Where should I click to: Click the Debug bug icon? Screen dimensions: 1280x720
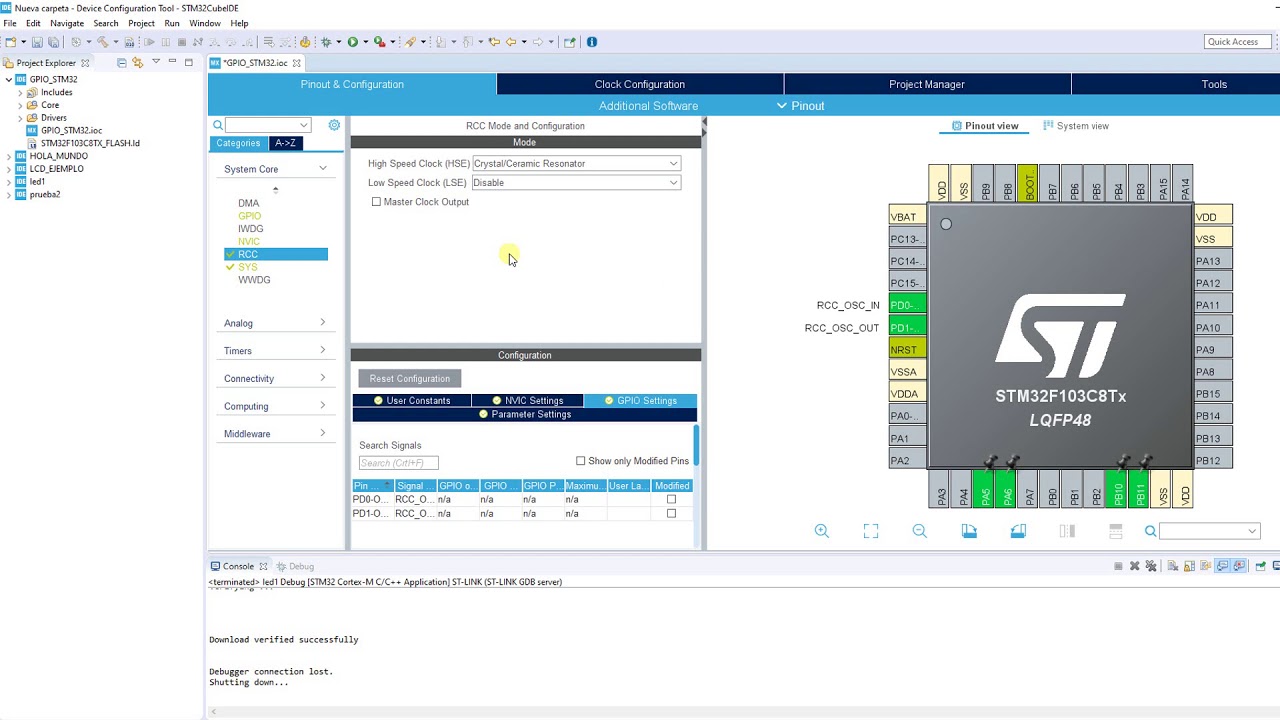pyautogui.click(x=326, y=42)
